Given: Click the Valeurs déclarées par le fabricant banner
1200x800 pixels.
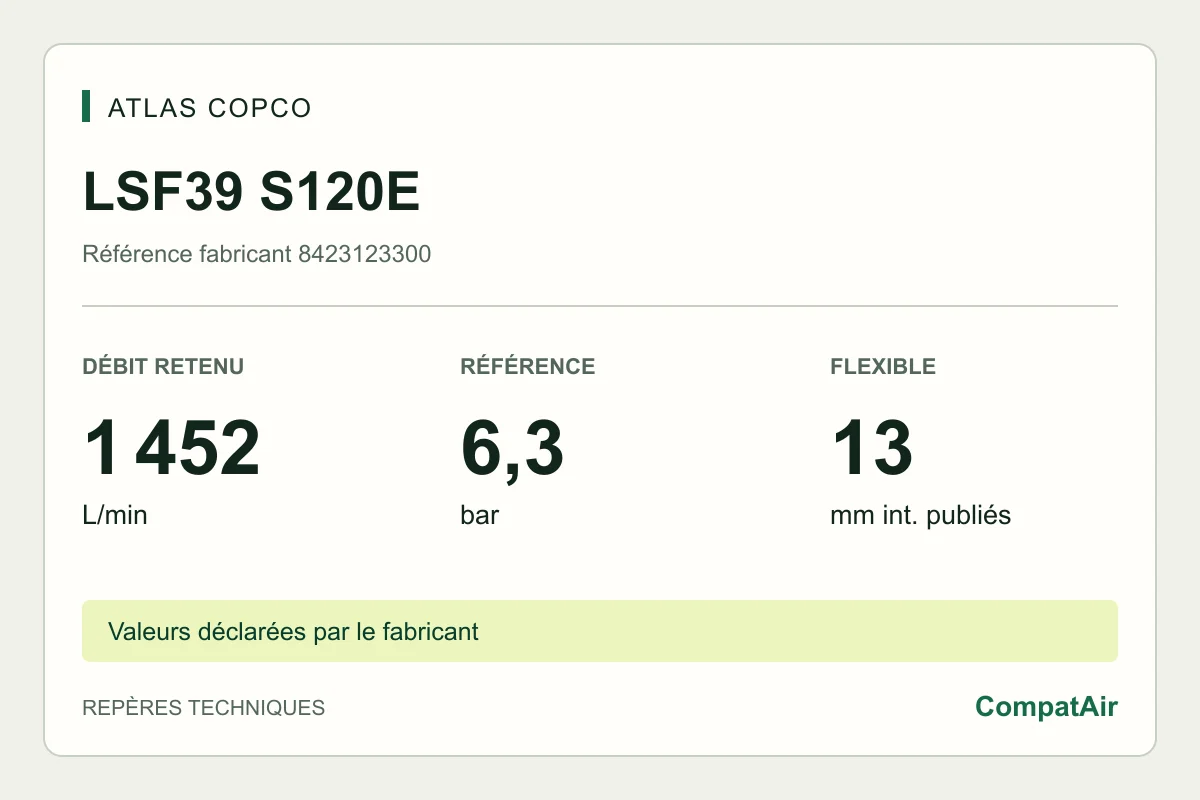Looking at the screenshot, I should click(294, 632).
